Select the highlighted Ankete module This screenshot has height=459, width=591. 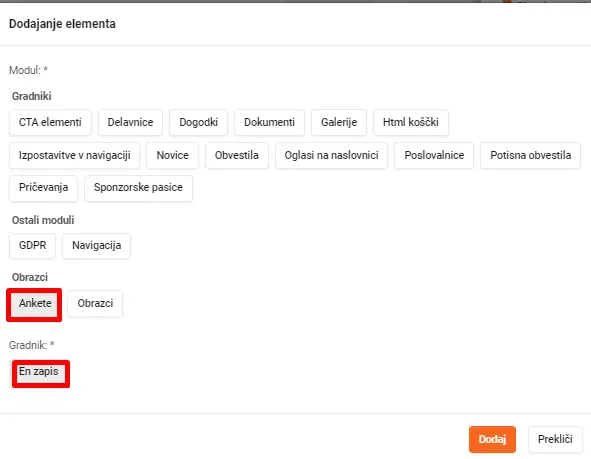click(34, 304)
